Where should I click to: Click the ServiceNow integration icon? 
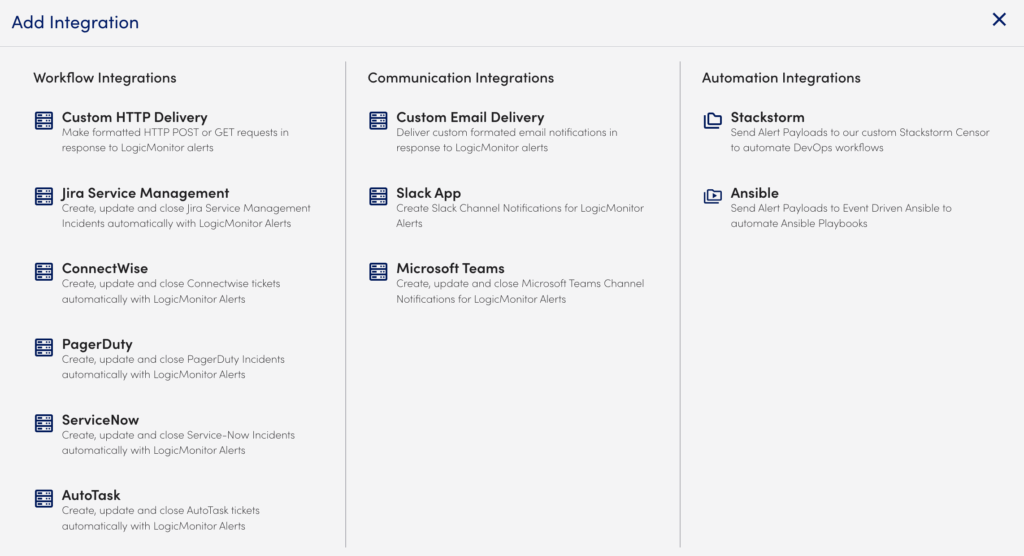pos(43,423)
